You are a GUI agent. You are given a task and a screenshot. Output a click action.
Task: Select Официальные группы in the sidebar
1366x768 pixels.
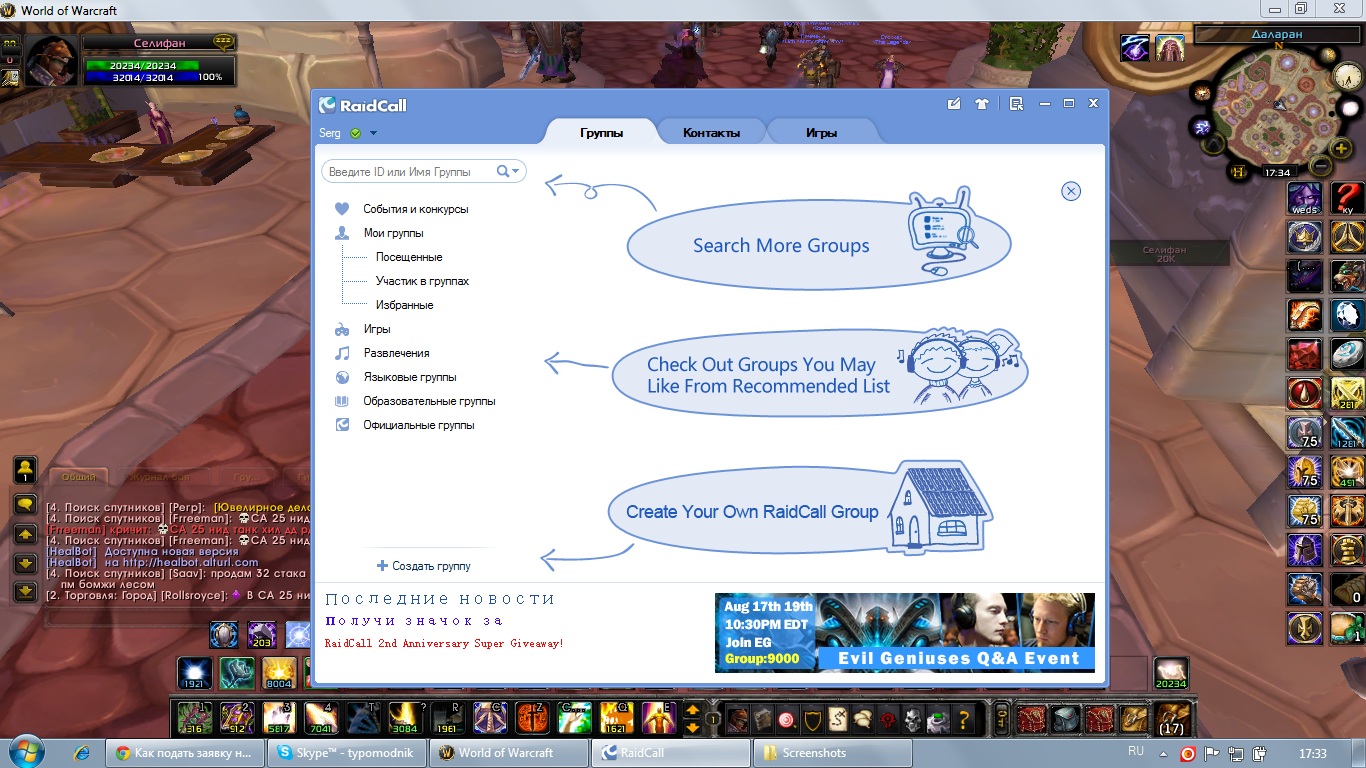point(419,425)
